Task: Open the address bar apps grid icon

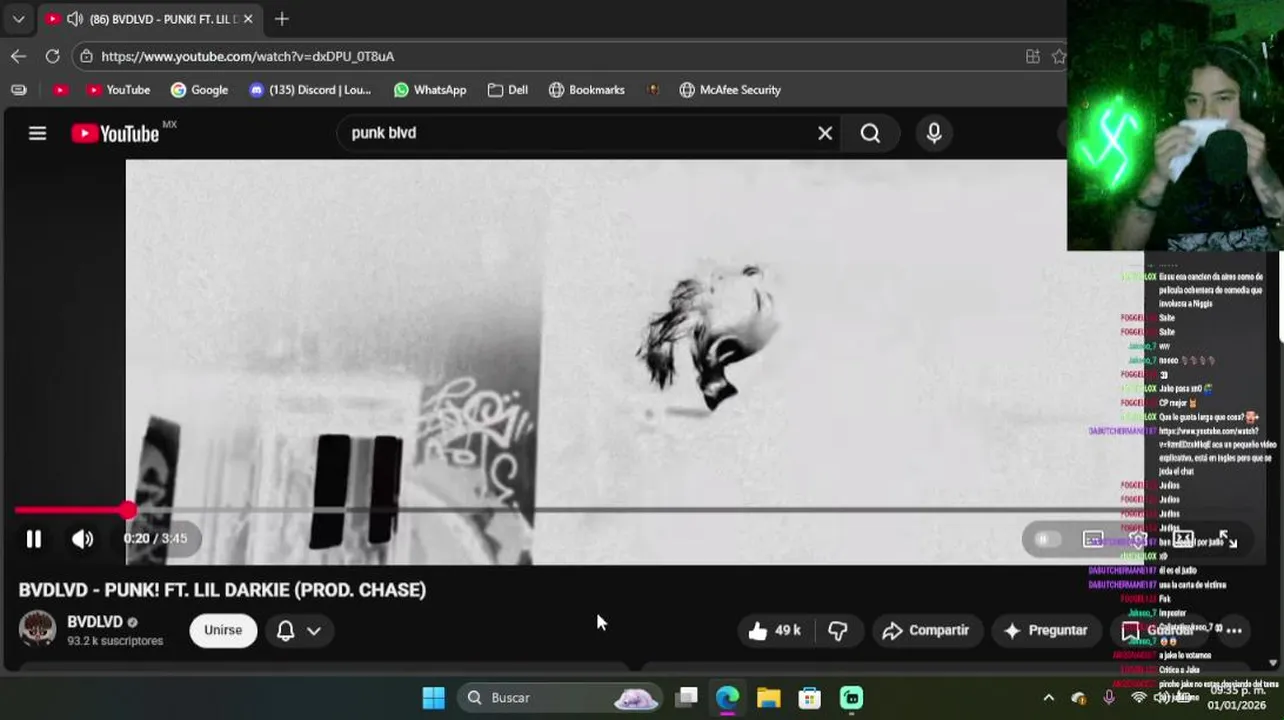Action: tap(1033, 56)
